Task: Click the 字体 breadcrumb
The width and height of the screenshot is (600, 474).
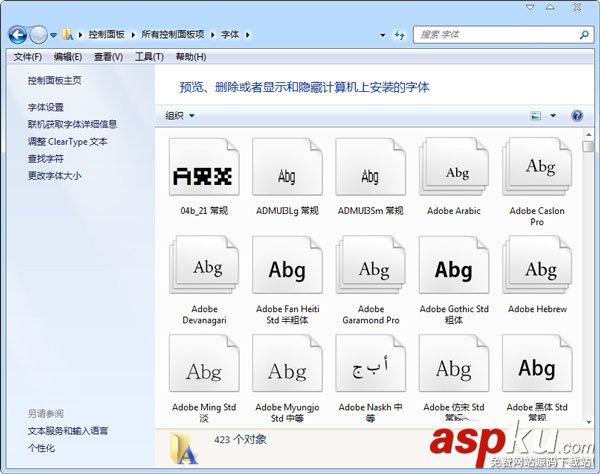Action: pos(230,34)
